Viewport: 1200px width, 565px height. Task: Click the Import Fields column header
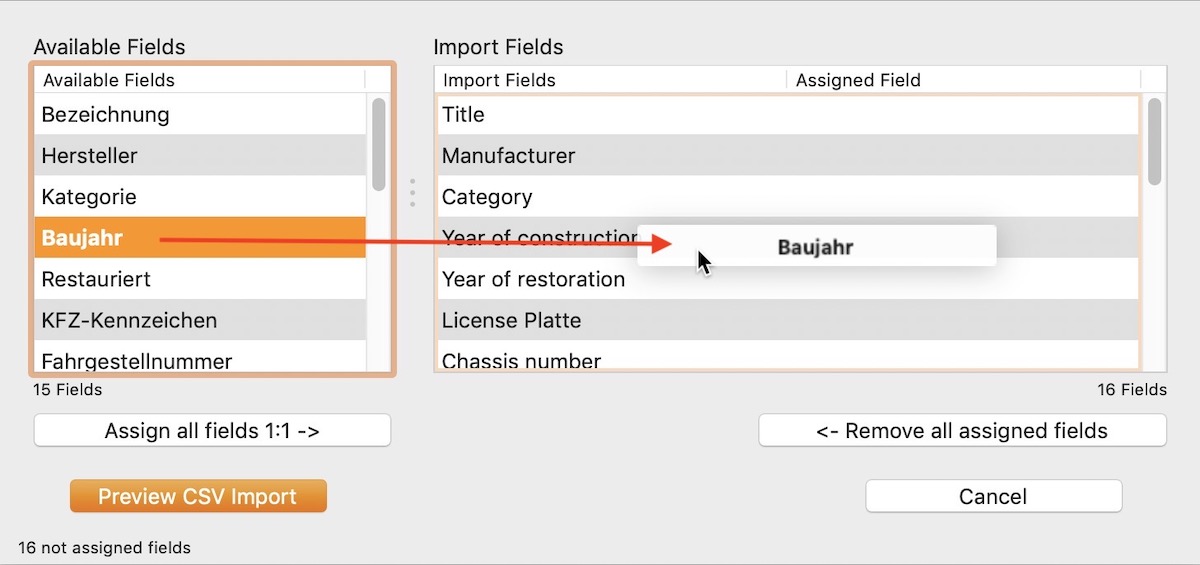pyautogui.click(x=611, y=80)
